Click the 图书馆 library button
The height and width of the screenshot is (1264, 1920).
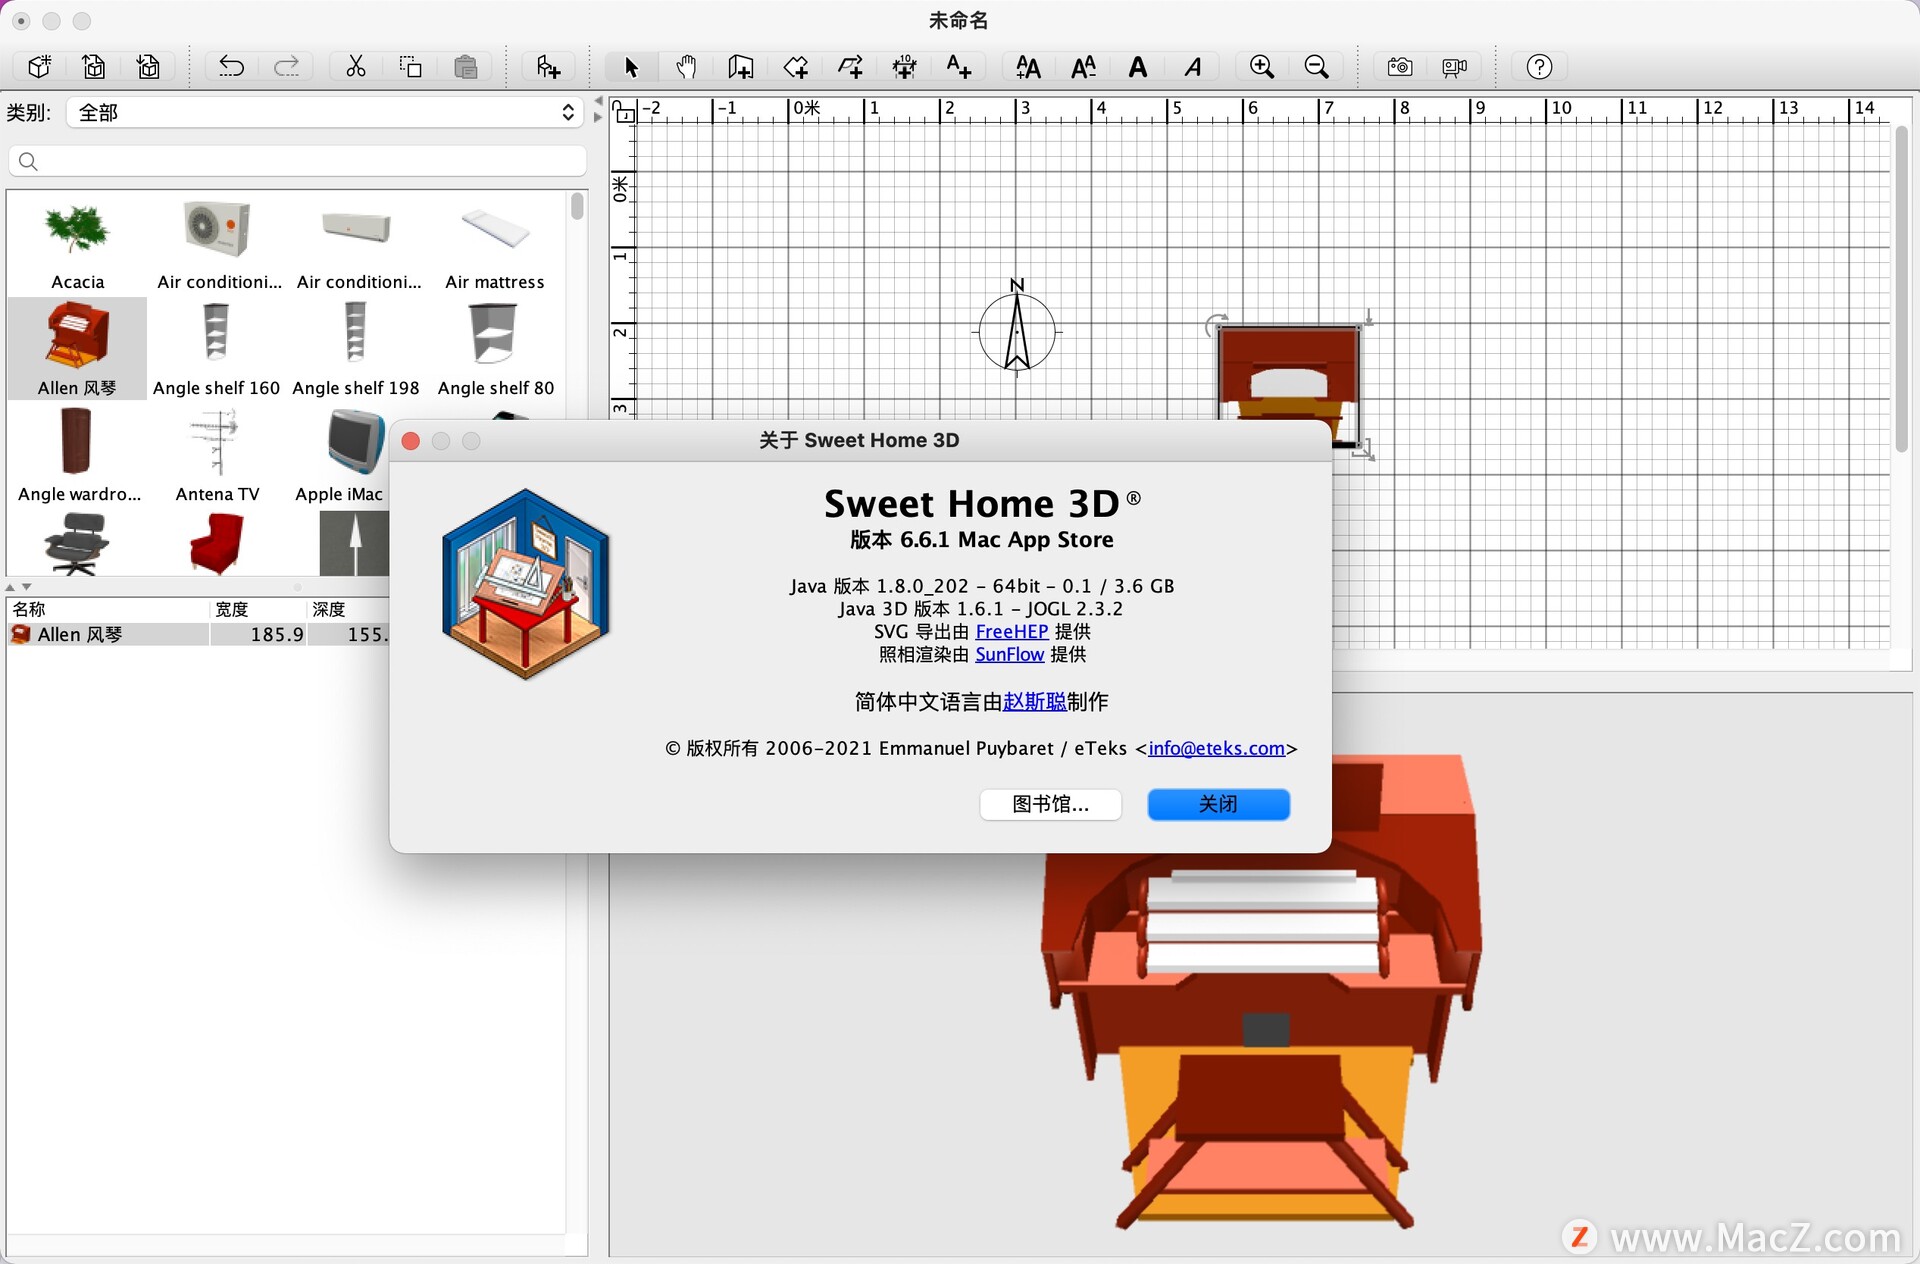point(1052,803)
